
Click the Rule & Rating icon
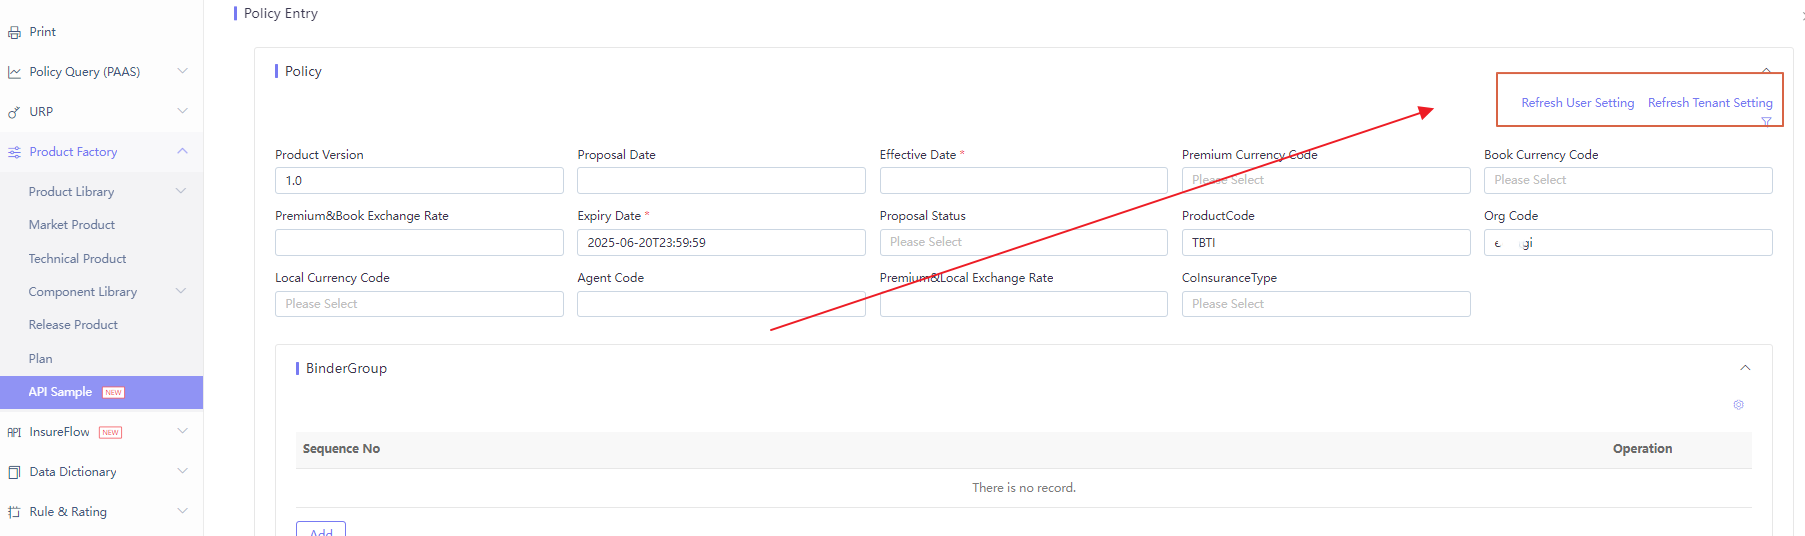pos(14,512)
